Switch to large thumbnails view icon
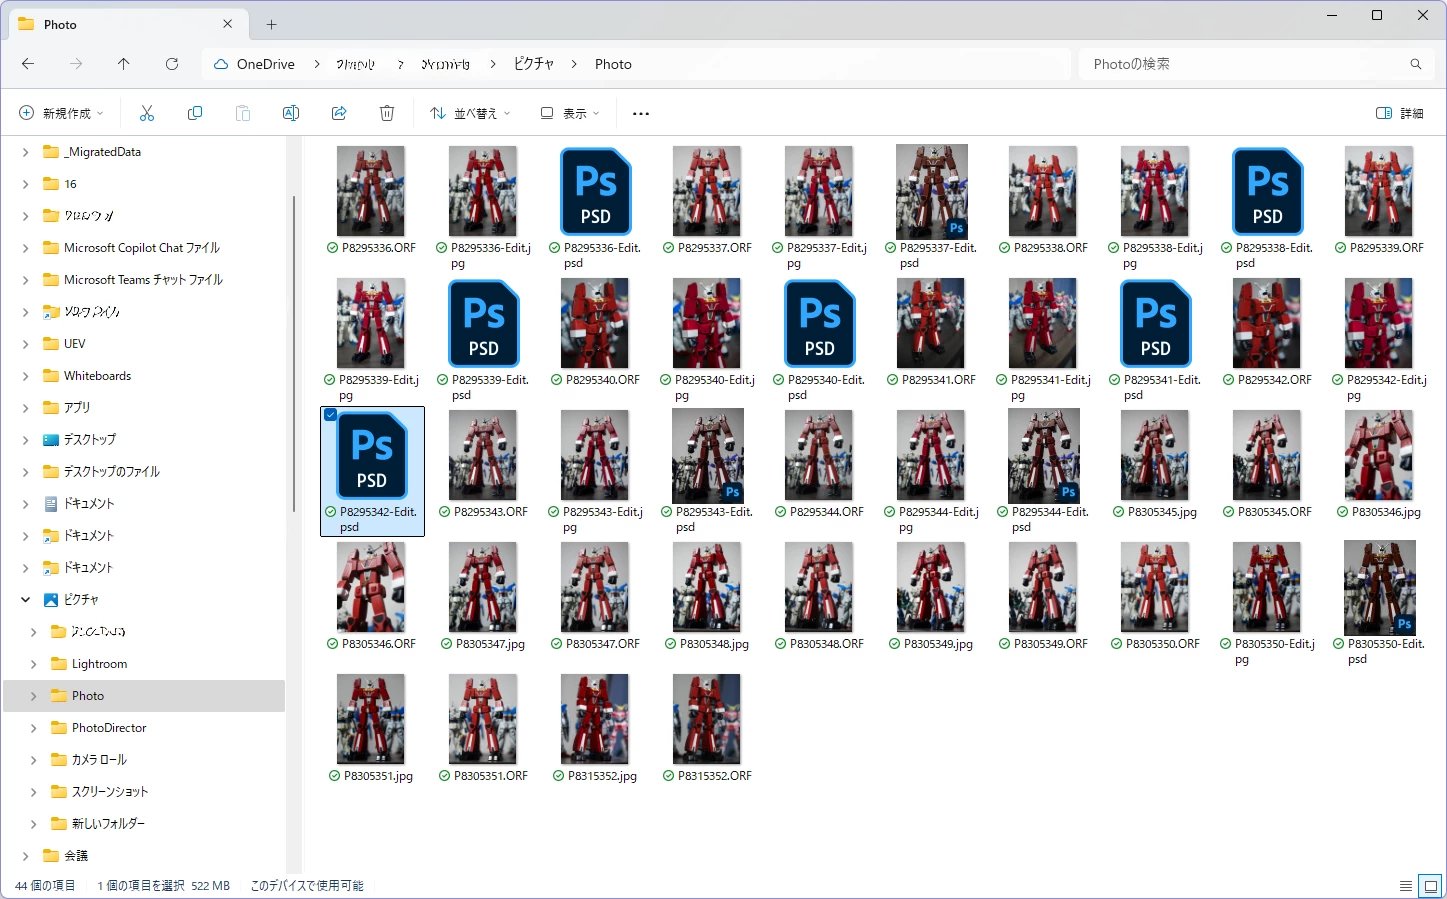This screenshot has height=899, width=1447. point(1431,886)
